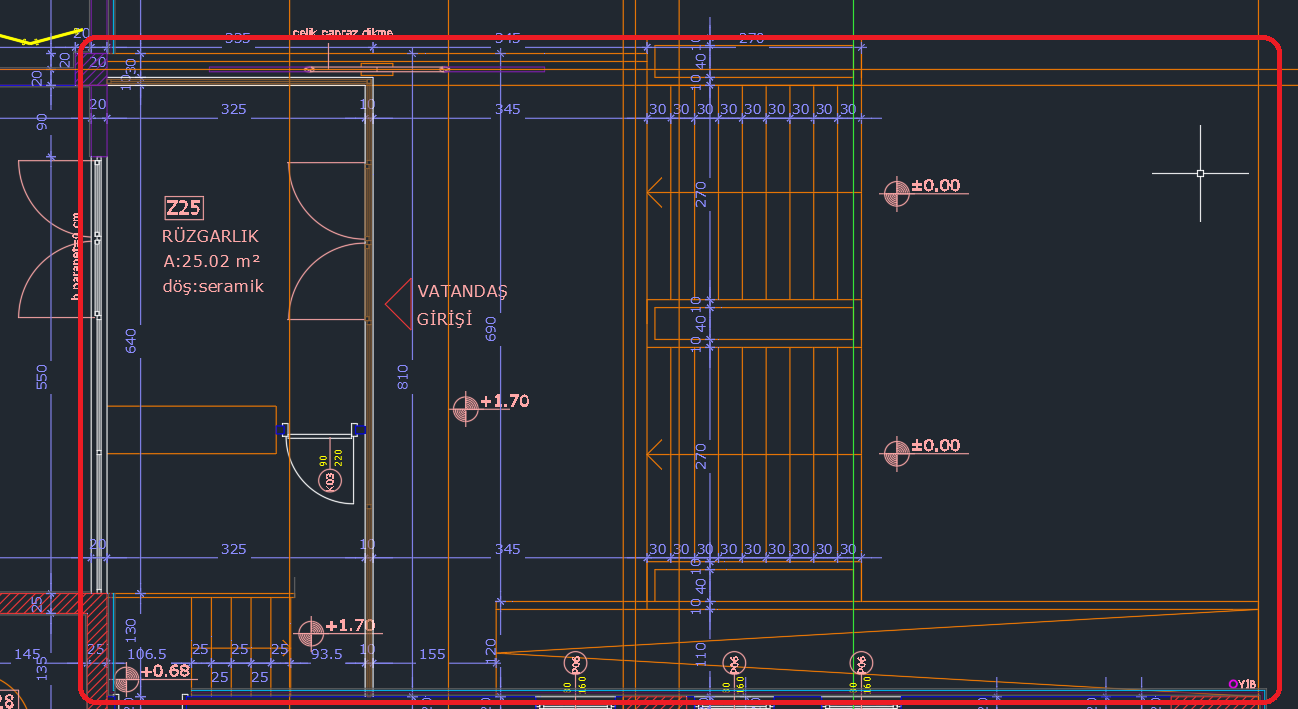This screenshot has width=1298, height=709.
Task: Click the 690 vertical dimension text
Action: 491,328
